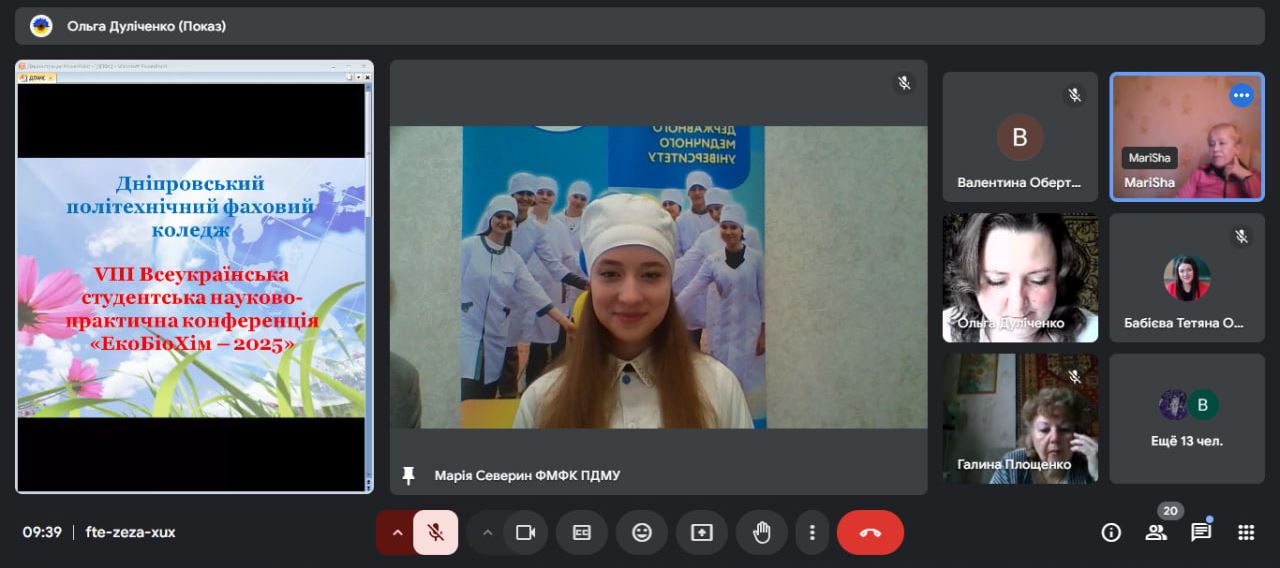Leave the call with red button
1280x568 pixels.
[870, 532]
